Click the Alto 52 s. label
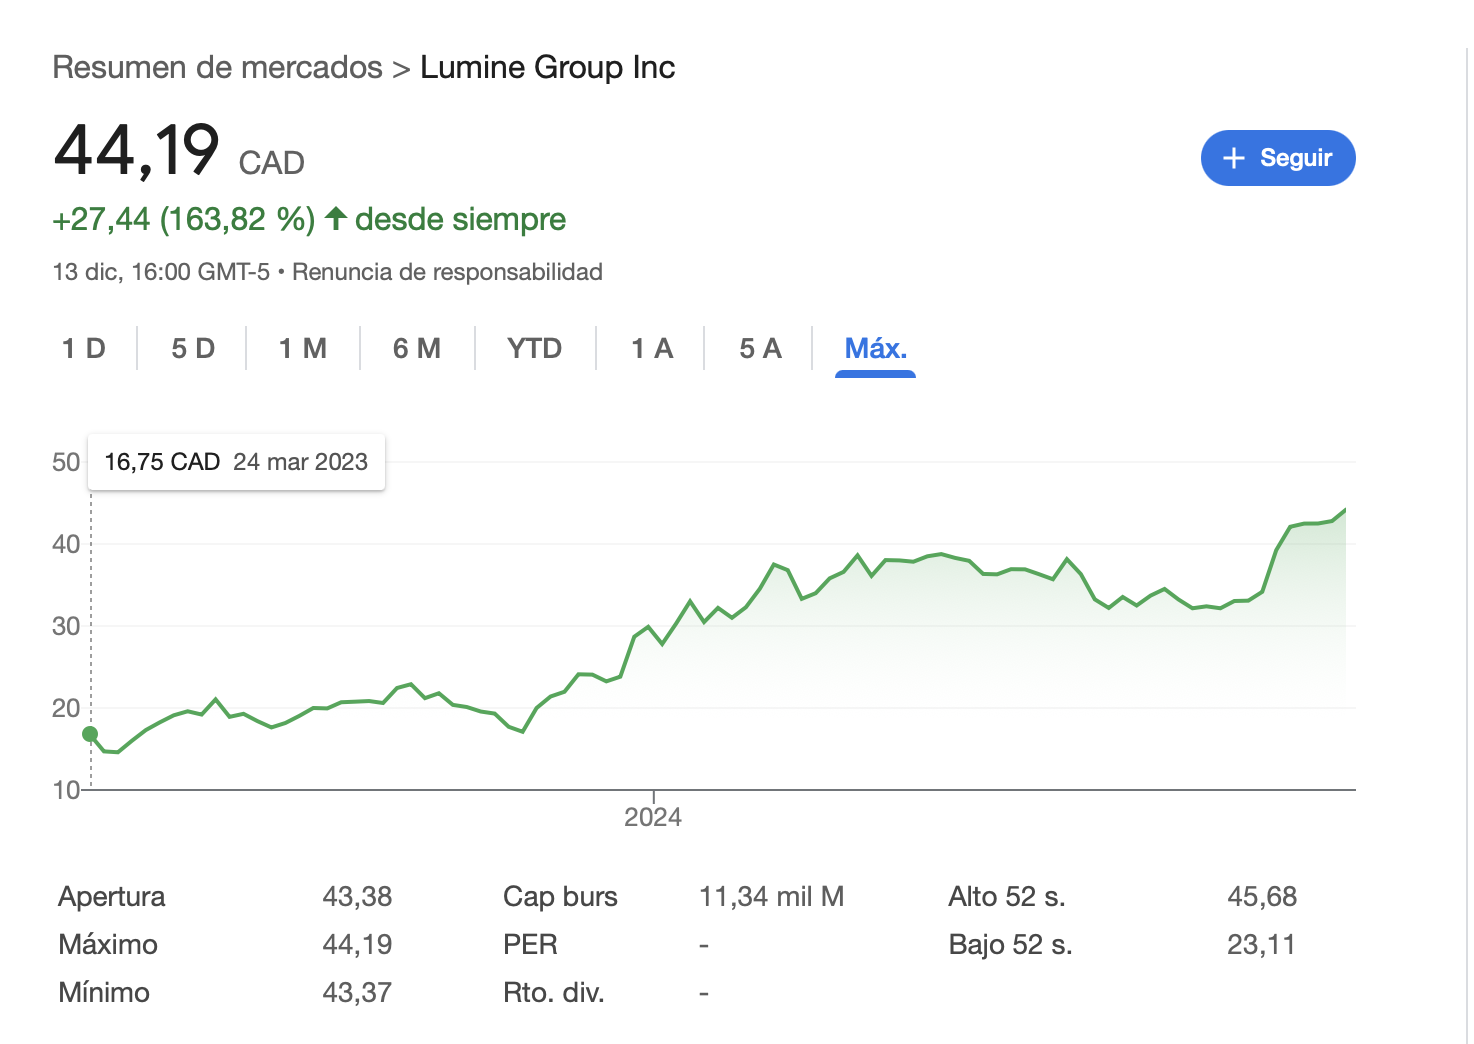 1007,896
